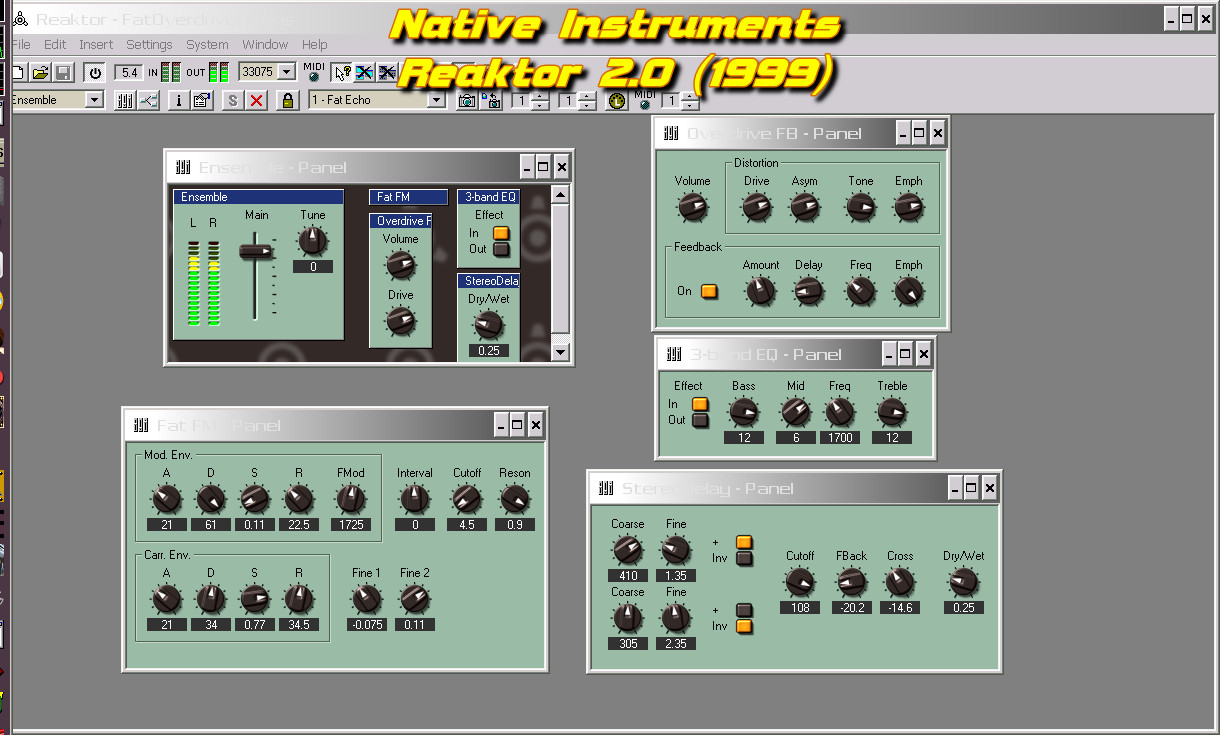Open the Edit menu
The image size is (1220, 735).
55,44
